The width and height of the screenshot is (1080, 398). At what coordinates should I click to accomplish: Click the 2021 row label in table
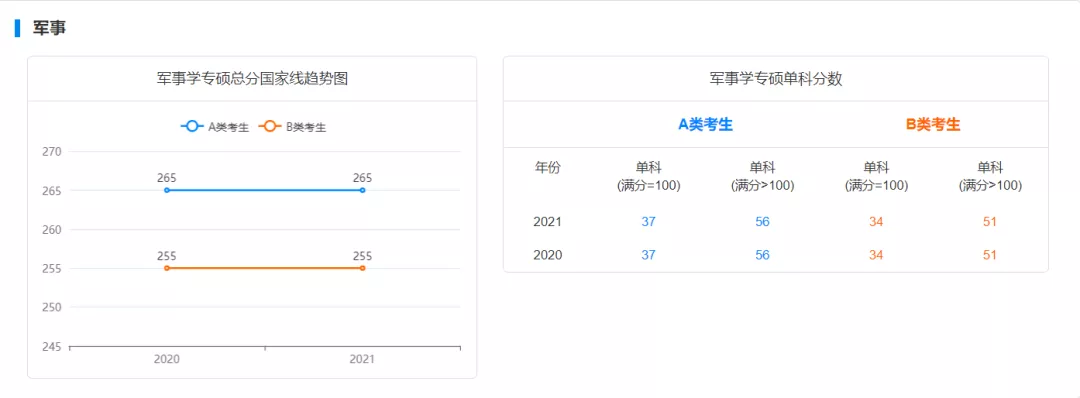pyautogui.click(x=548, y=222)
